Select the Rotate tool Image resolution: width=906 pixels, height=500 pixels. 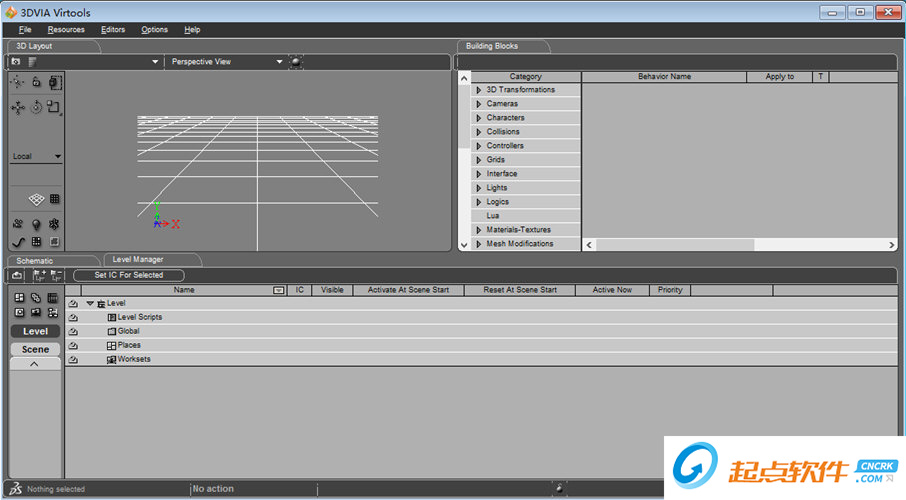[x=36, y=108]
